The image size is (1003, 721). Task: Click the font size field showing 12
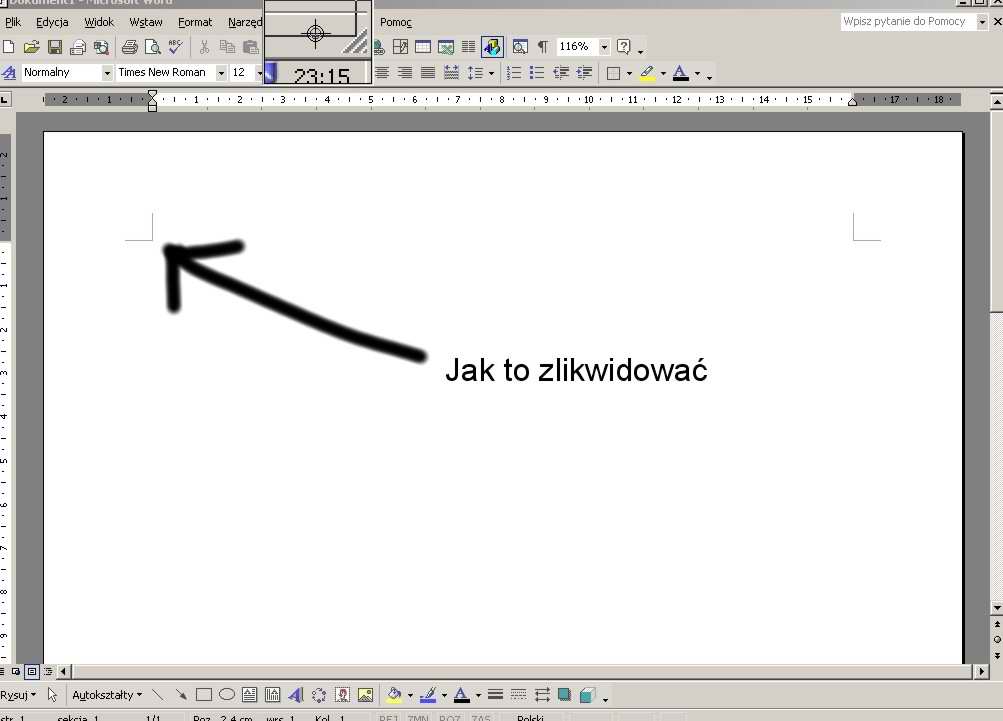coord(242,73)
